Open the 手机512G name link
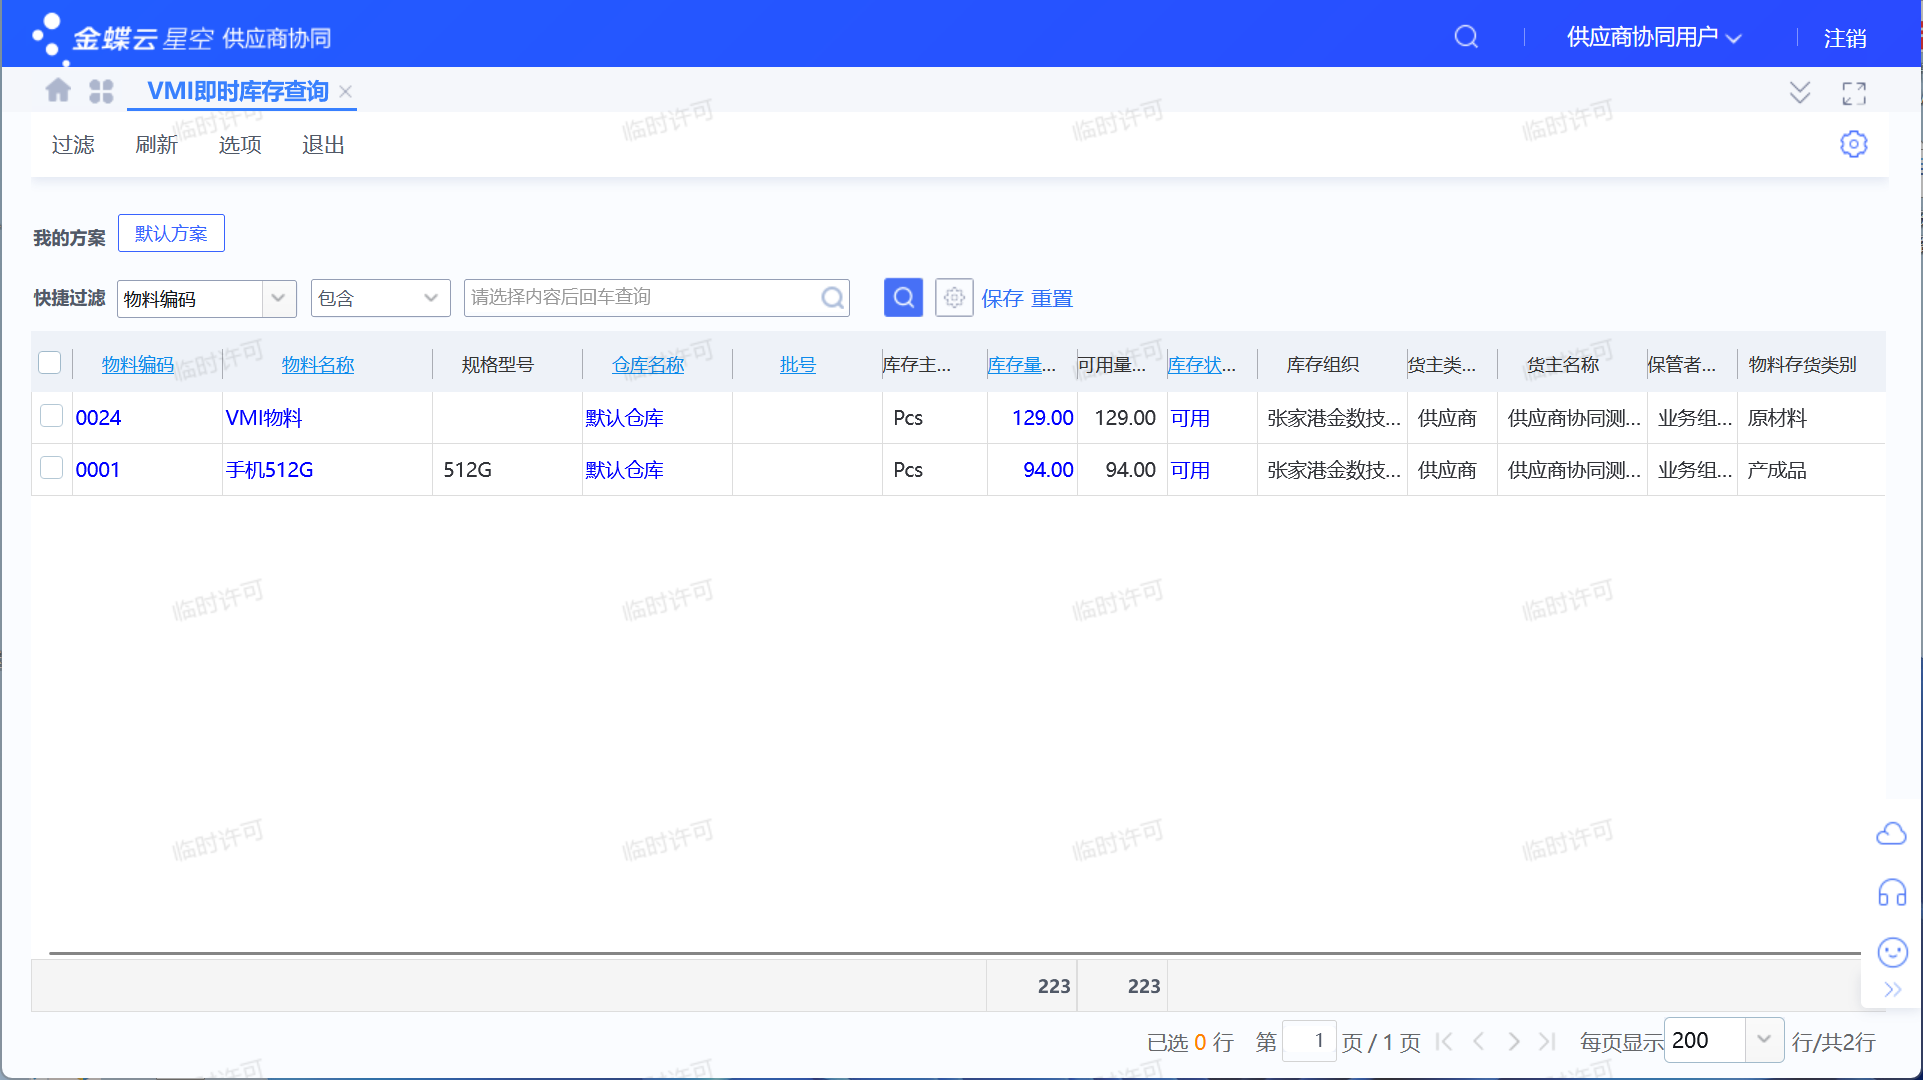The width and height of the screenshot is (1923, 1080). [269, 470]
